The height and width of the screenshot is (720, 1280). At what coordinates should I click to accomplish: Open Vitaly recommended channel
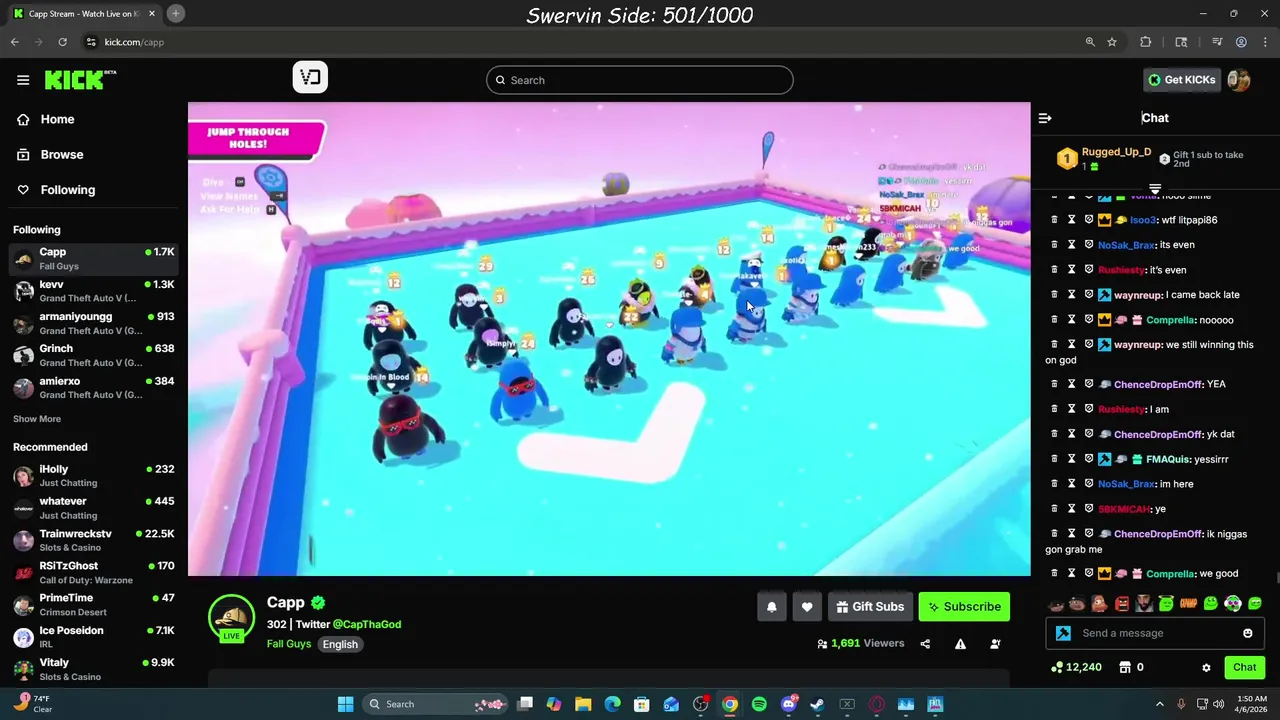click(94, 669)
